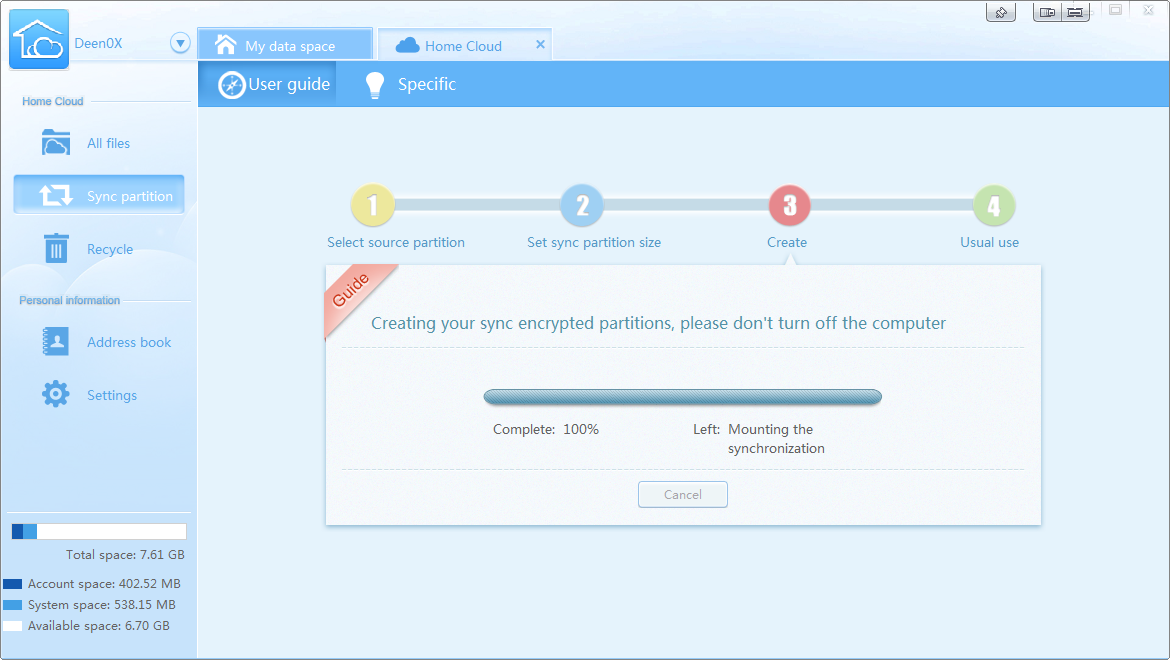Click the 'System space: 538.15 MB' text
Viewport: 1170px width, 660px height.
[x=101, y=605]
